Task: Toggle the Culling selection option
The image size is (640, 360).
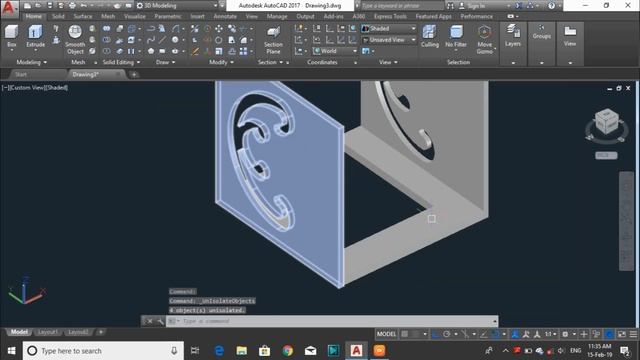Action: pos(430,36)
